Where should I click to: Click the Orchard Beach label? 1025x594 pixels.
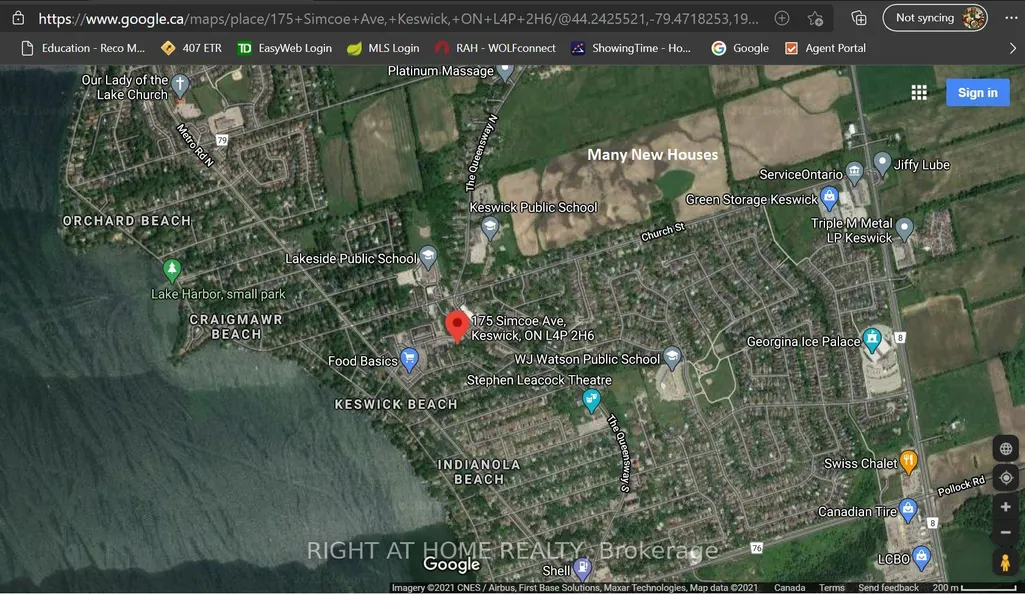pos(127,221)
